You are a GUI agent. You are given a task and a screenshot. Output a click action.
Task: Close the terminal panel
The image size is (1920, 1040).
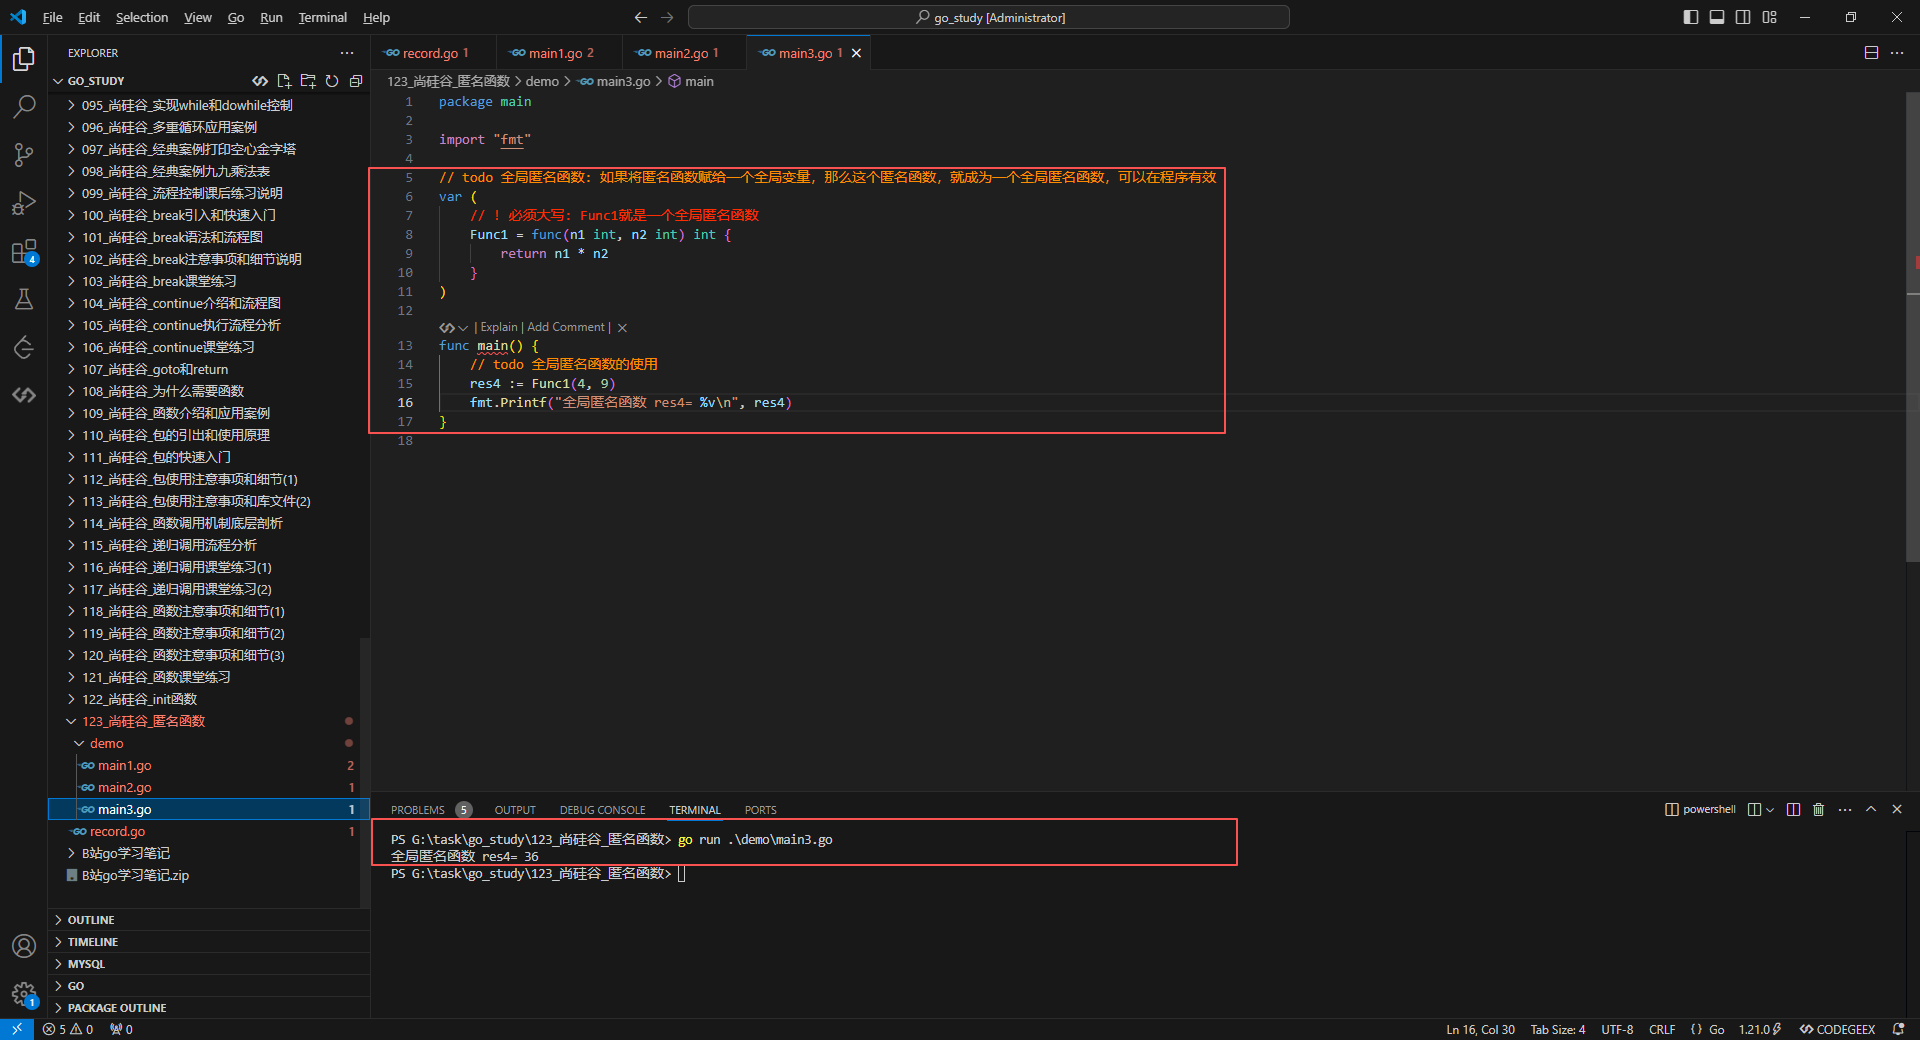(x=1897, y=809)
